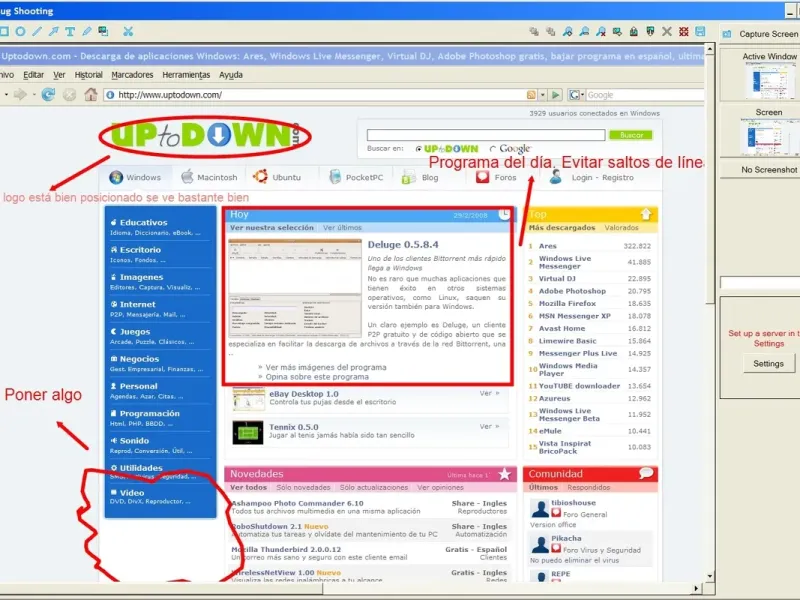Open the Deluge 0.5.8.4 program link

403,245
